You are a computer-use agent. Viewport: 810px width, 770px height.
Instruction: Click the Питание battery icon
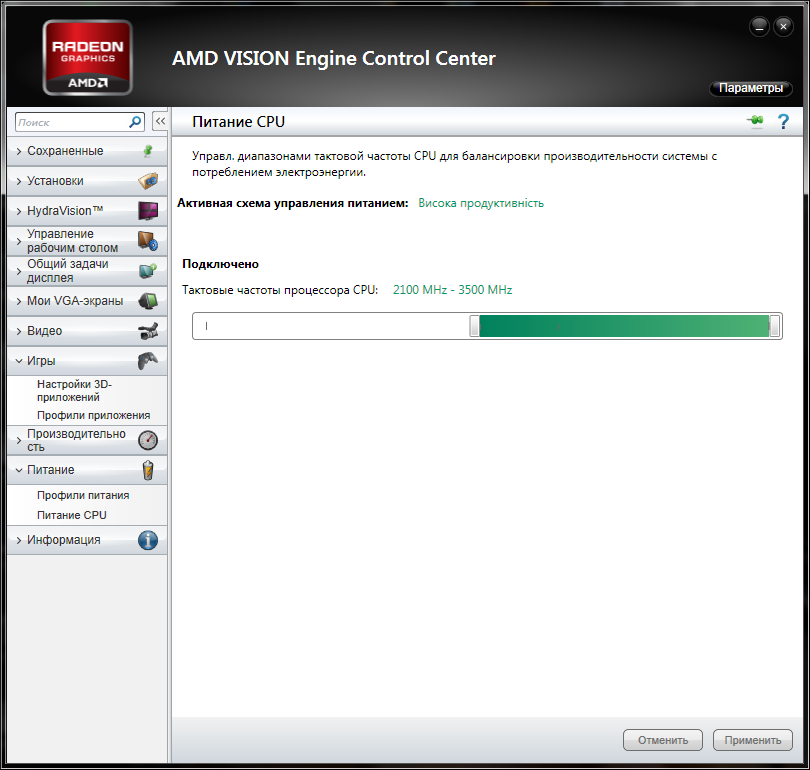(148, 470)
